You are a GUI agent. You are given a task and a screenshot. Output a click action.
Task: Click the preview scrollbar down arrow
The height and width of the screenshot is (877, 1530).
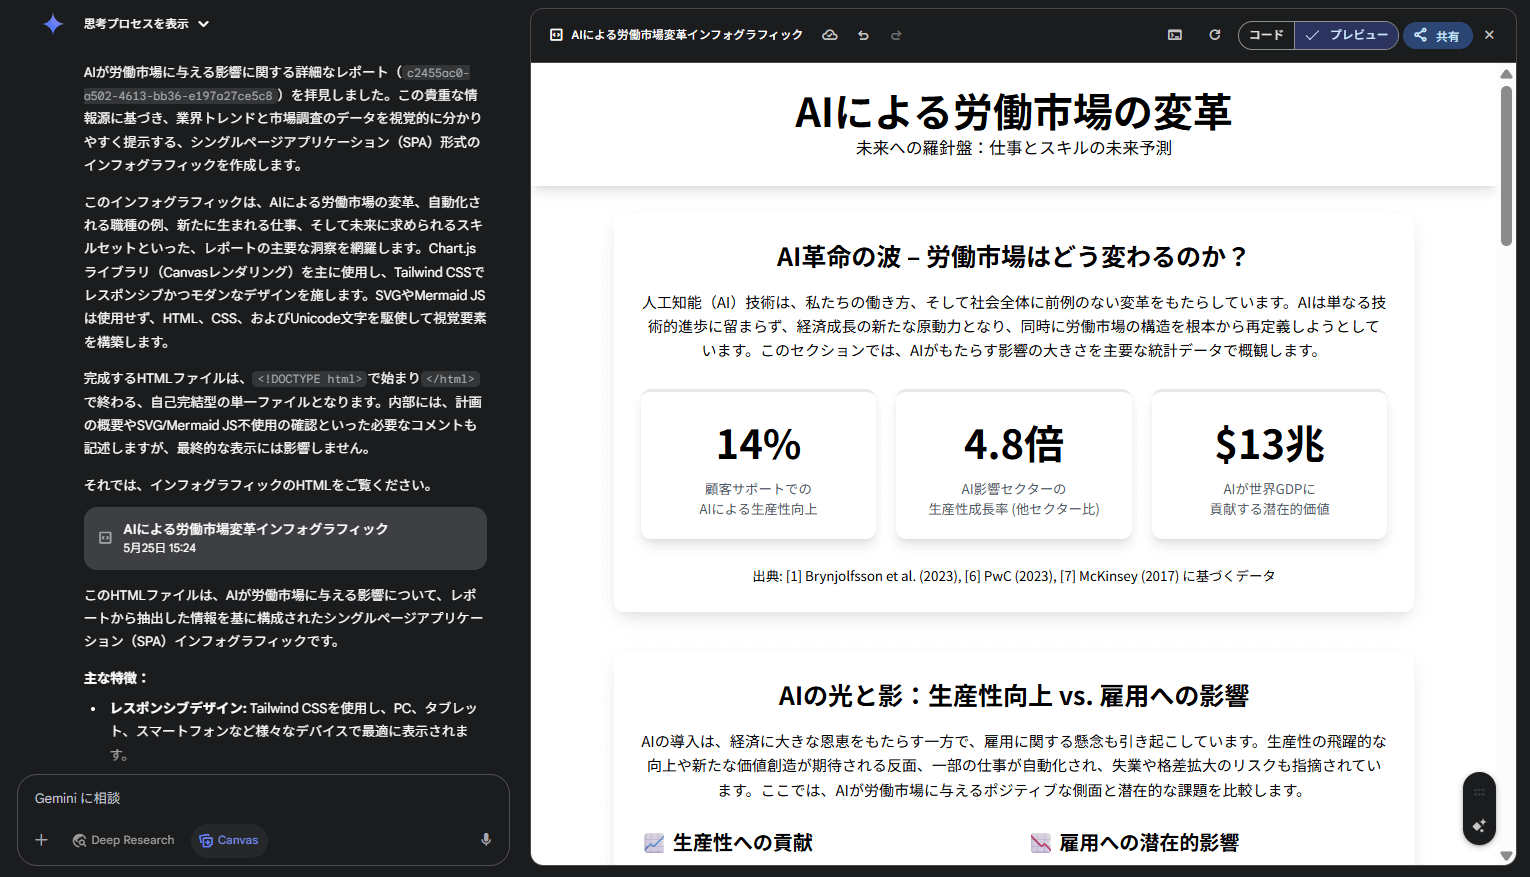(1506, 856)
